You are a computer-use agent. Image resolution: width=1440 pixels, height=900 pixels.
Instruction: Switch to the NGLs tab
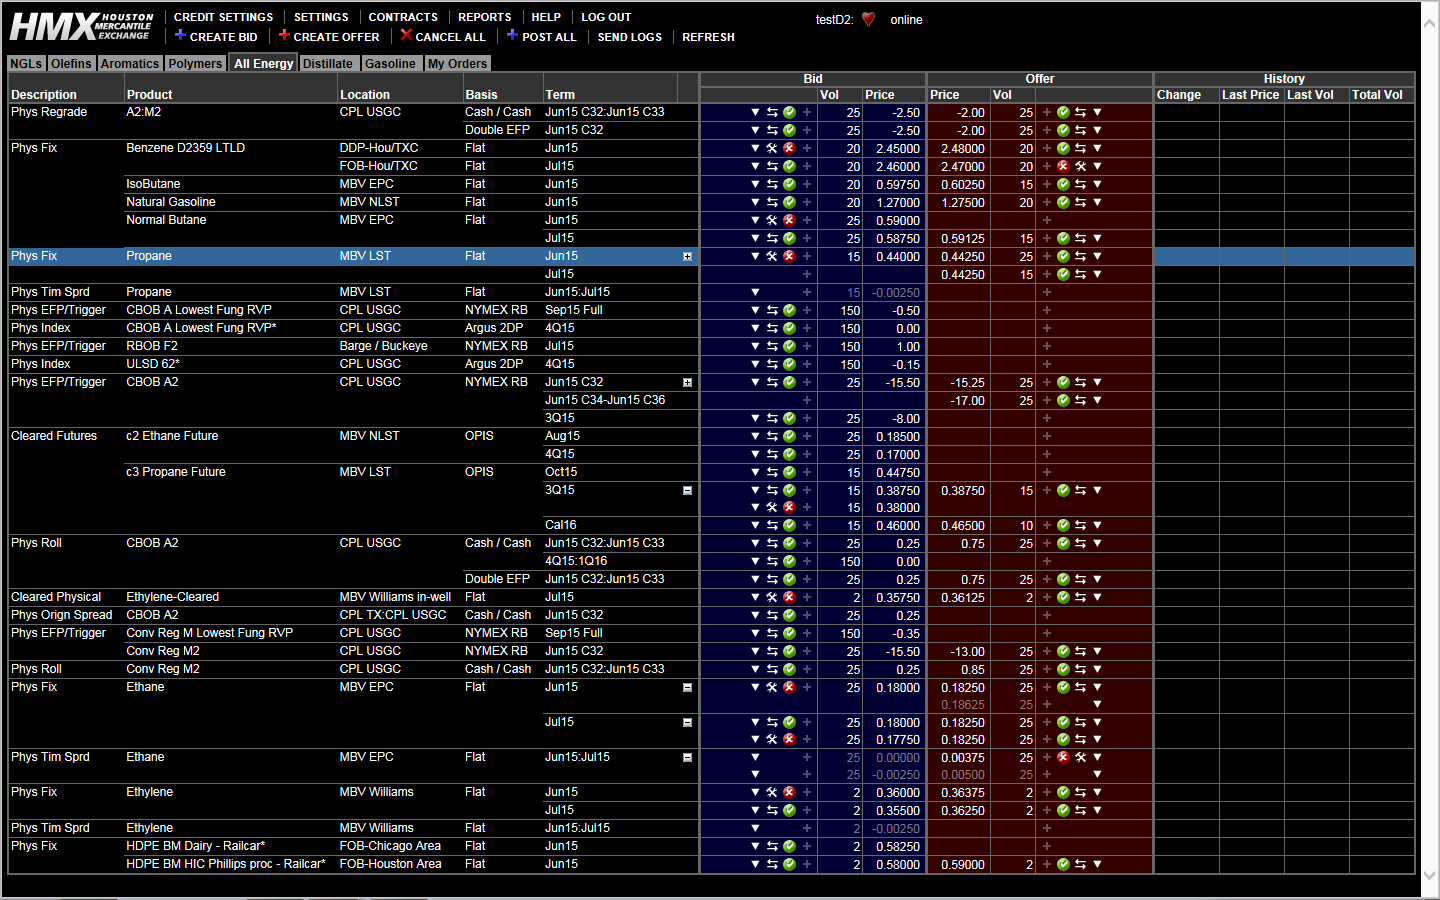click(x=26, y=63)
